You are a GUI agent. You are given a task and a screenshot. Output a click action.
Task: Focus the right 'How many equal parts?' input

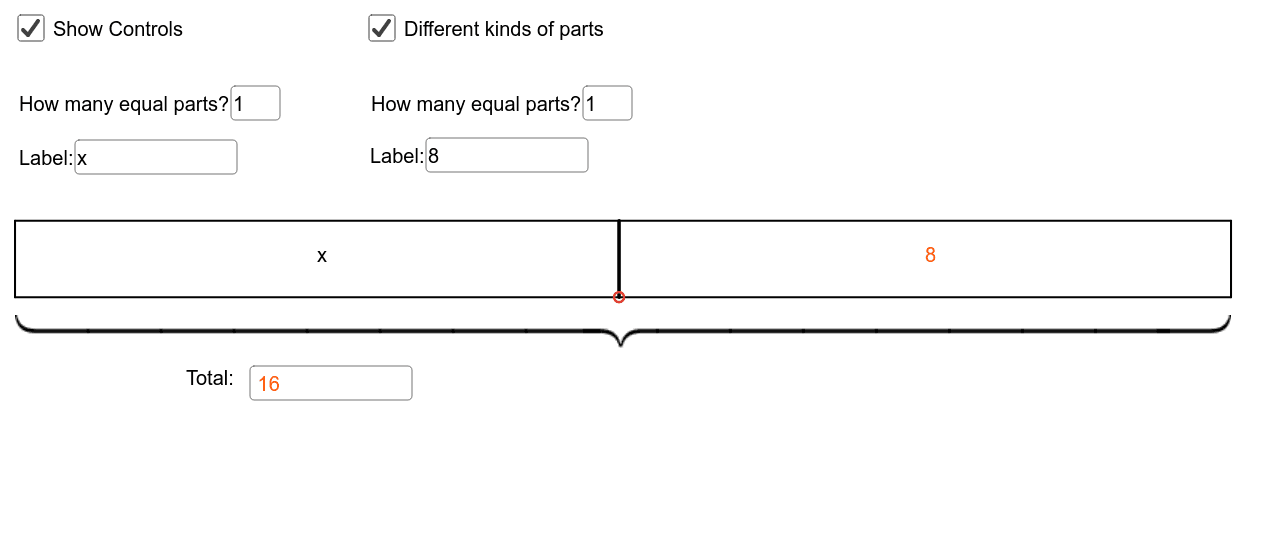point(608,103)
